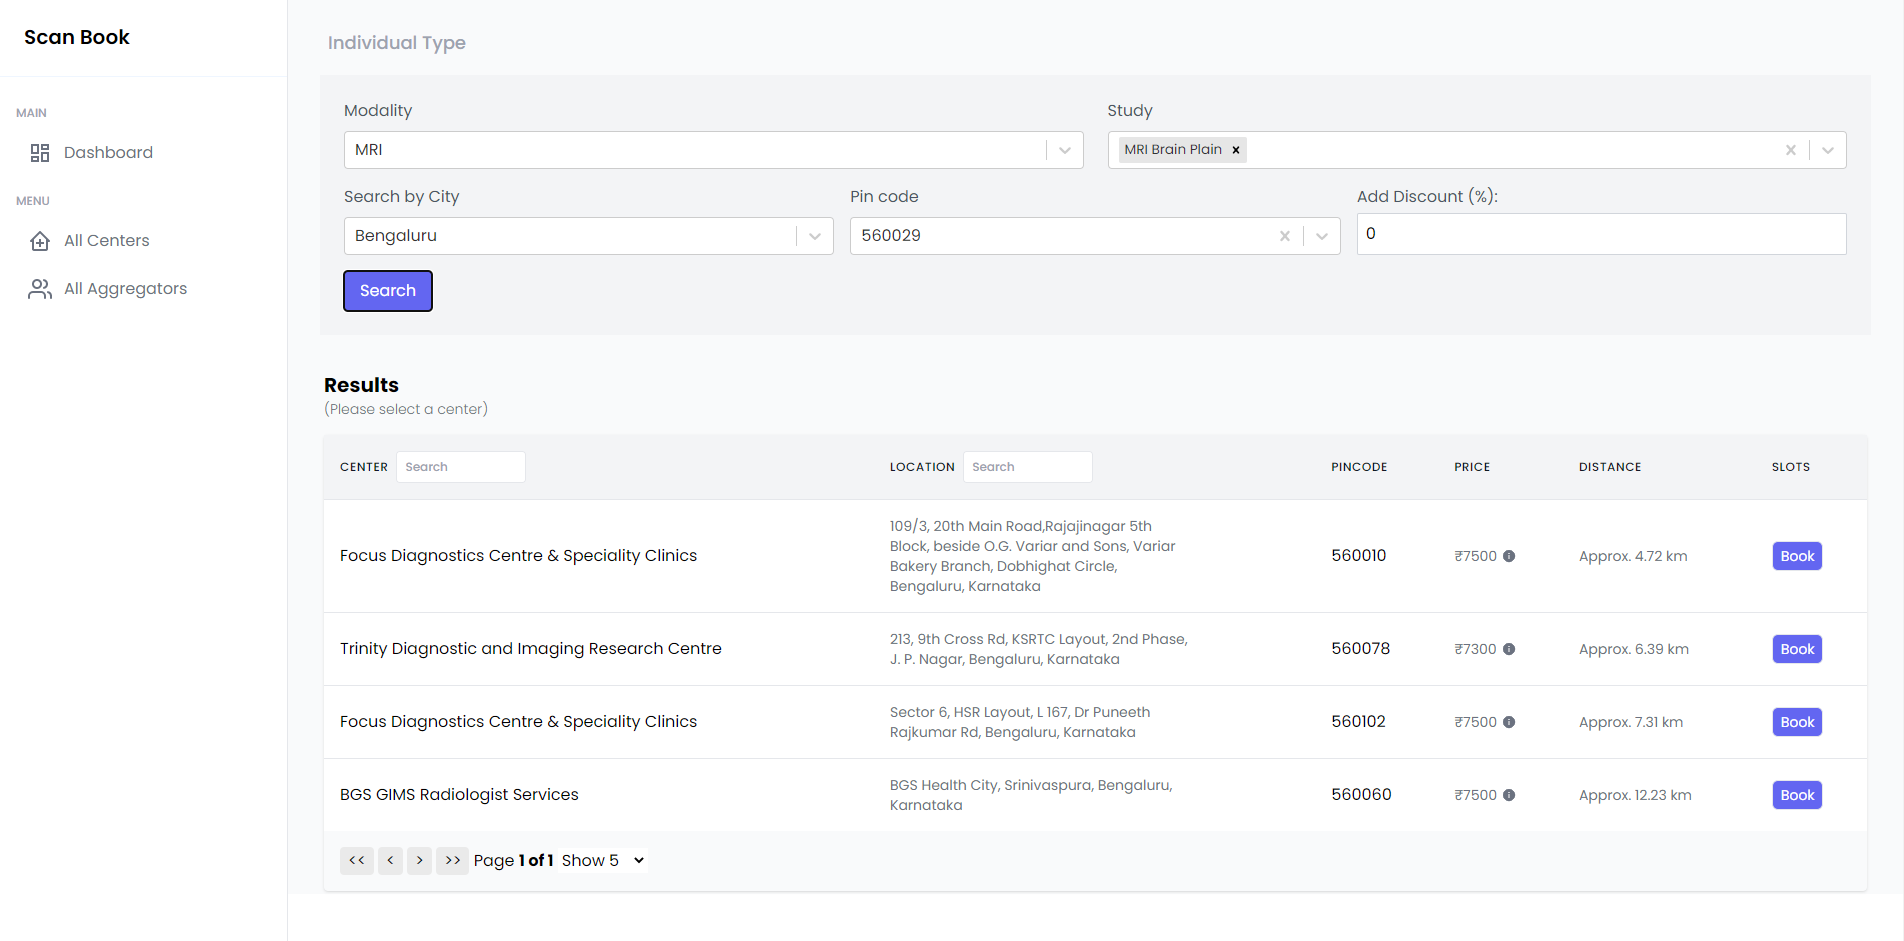The image size is (1904, 941).
Task: Click the SLOTS column header
Action: pos(1791,467)
